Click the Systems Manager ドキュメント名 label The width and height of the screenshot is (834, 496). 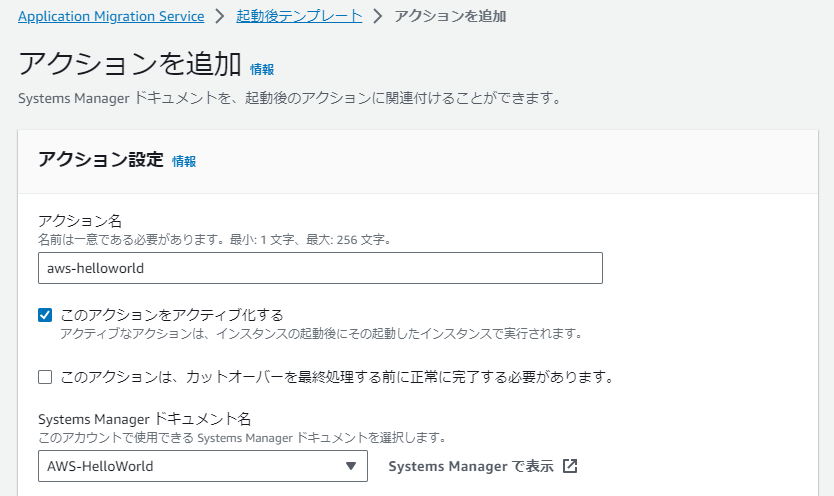pos(144,419)
